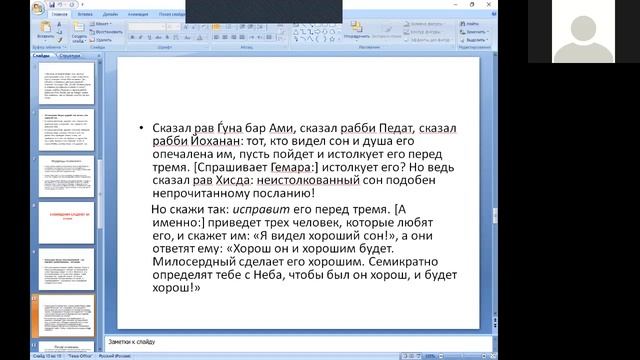
Task: Click Delete (Удалить) slide button
Action: [x=101, y=40]
